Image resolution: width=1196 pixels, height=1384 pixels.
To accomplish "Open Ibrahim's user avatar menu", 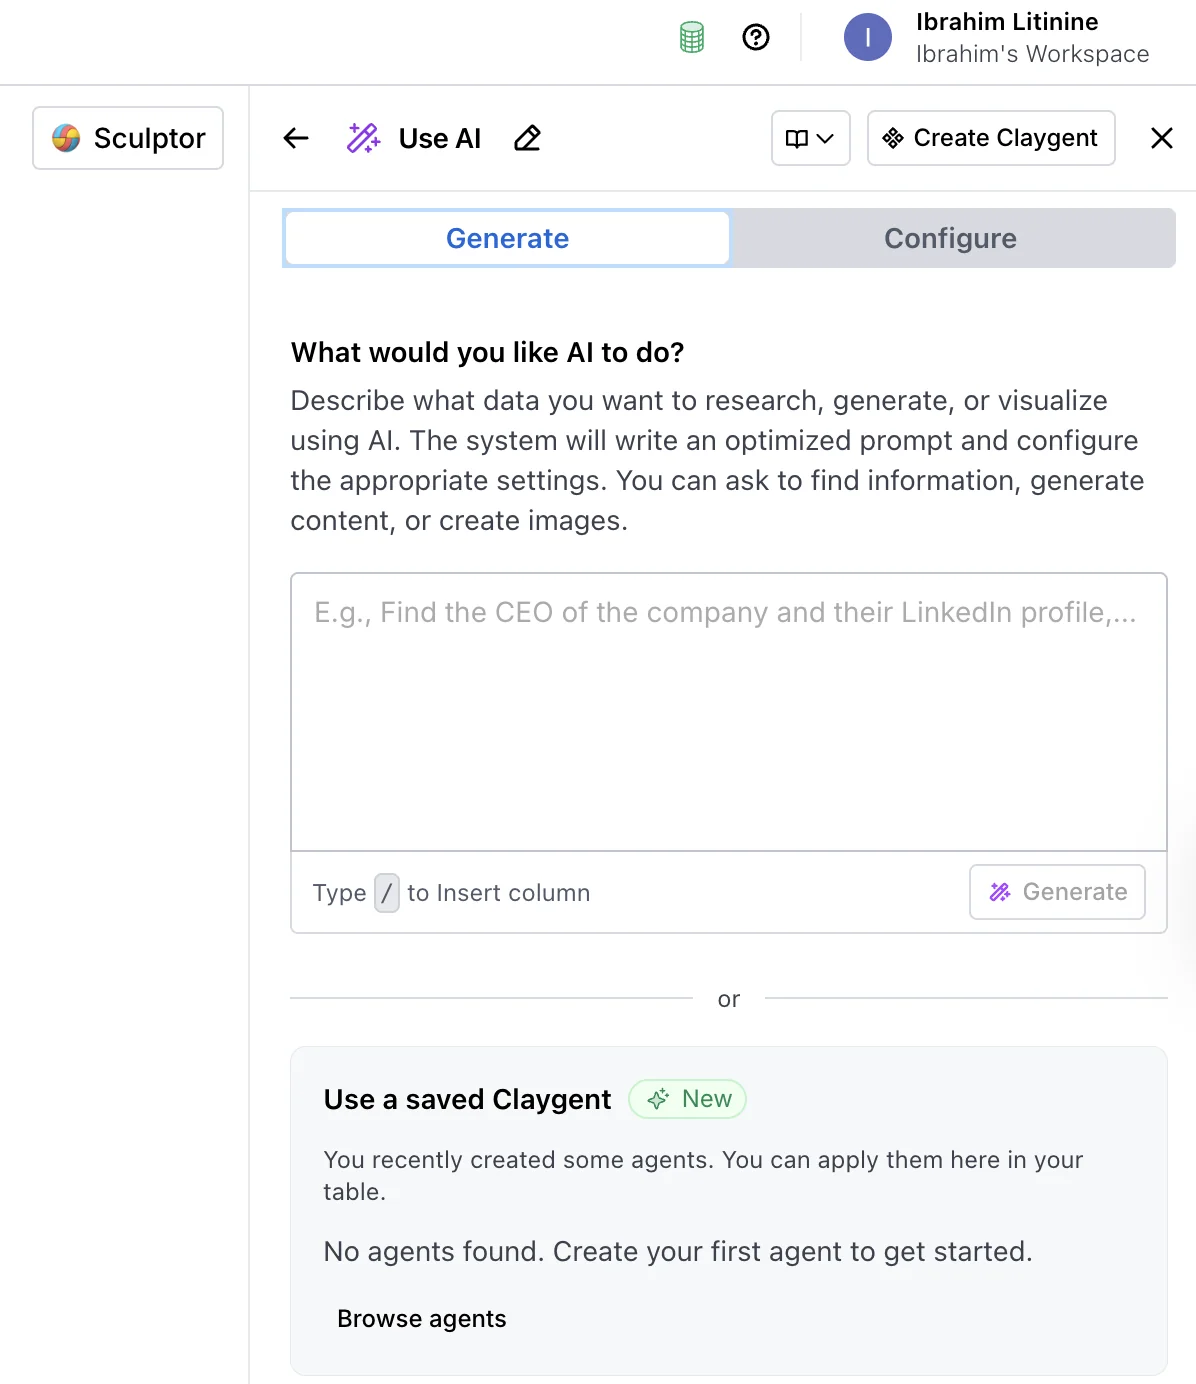I will pyautogui.click(x=867, y=37).
